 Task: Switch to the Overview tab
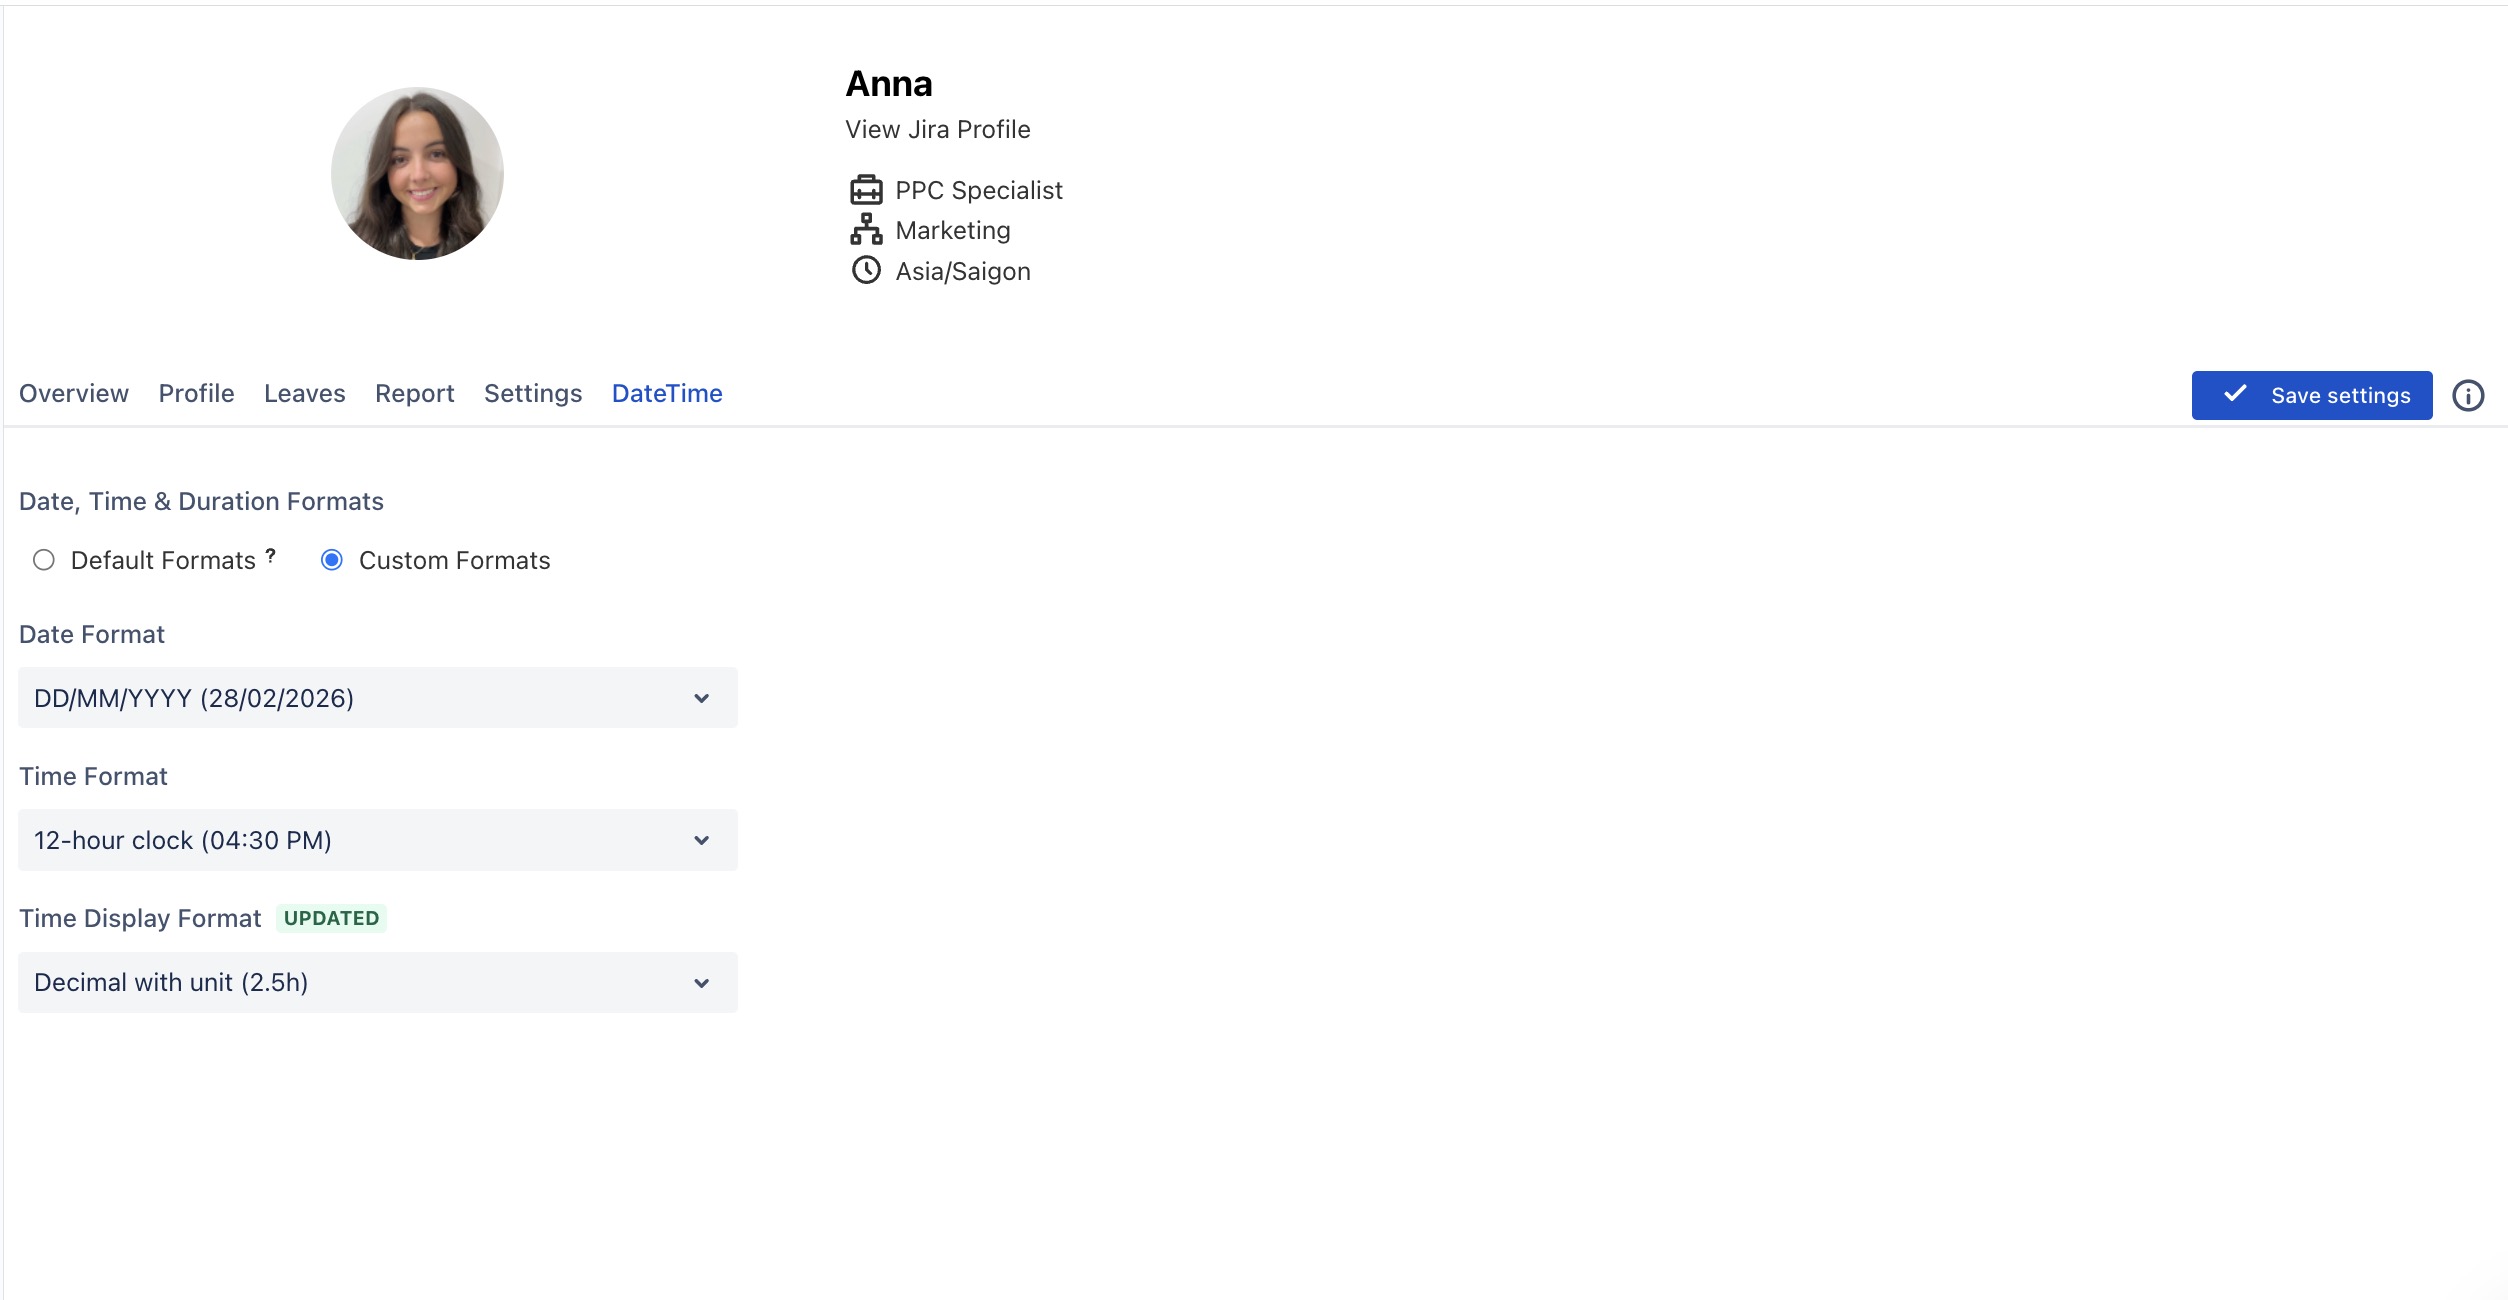[x=74, y=394]
